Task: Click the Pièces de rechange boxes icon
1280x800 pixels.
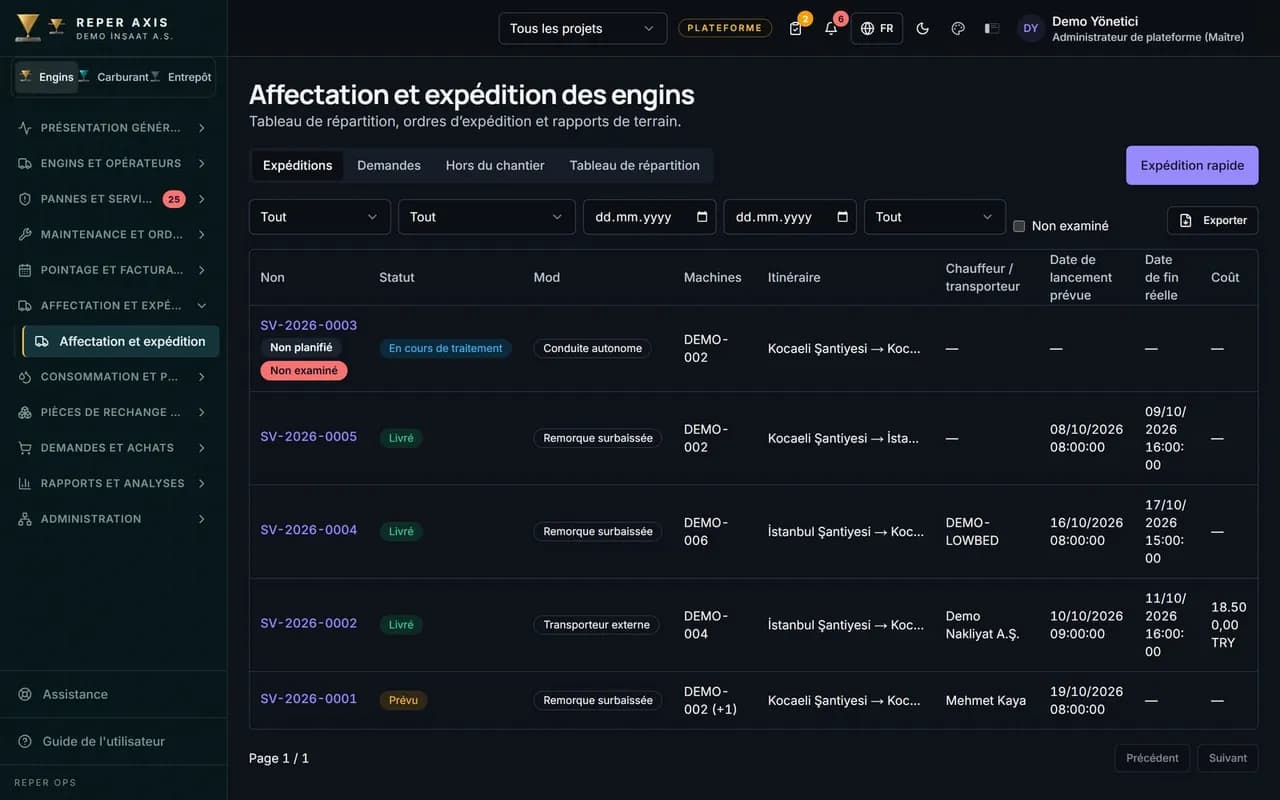Action: (x=25, y=412)
